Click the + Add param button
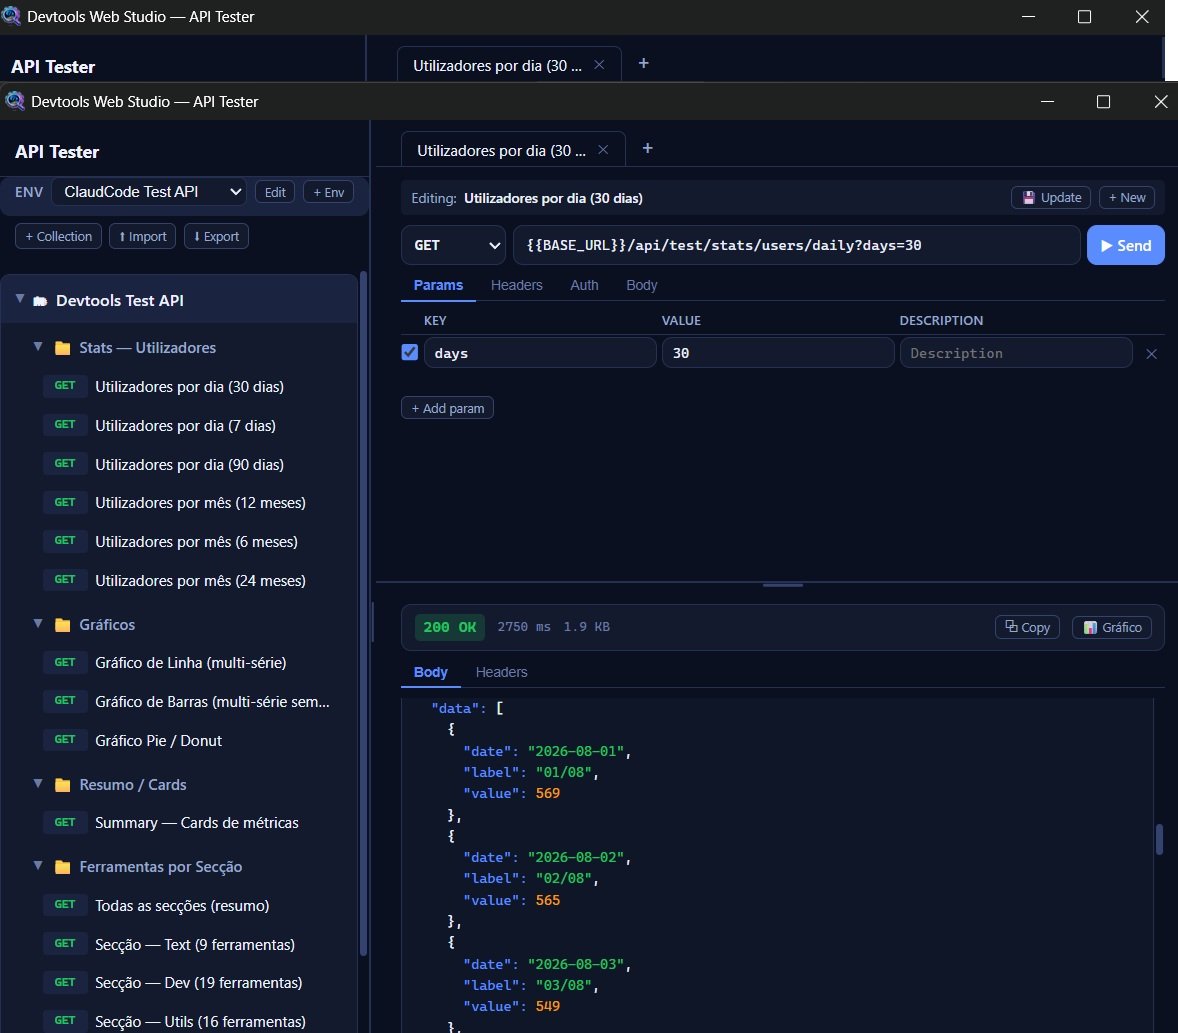This screenshot has height=1033, width=1178. pos(447,408)
